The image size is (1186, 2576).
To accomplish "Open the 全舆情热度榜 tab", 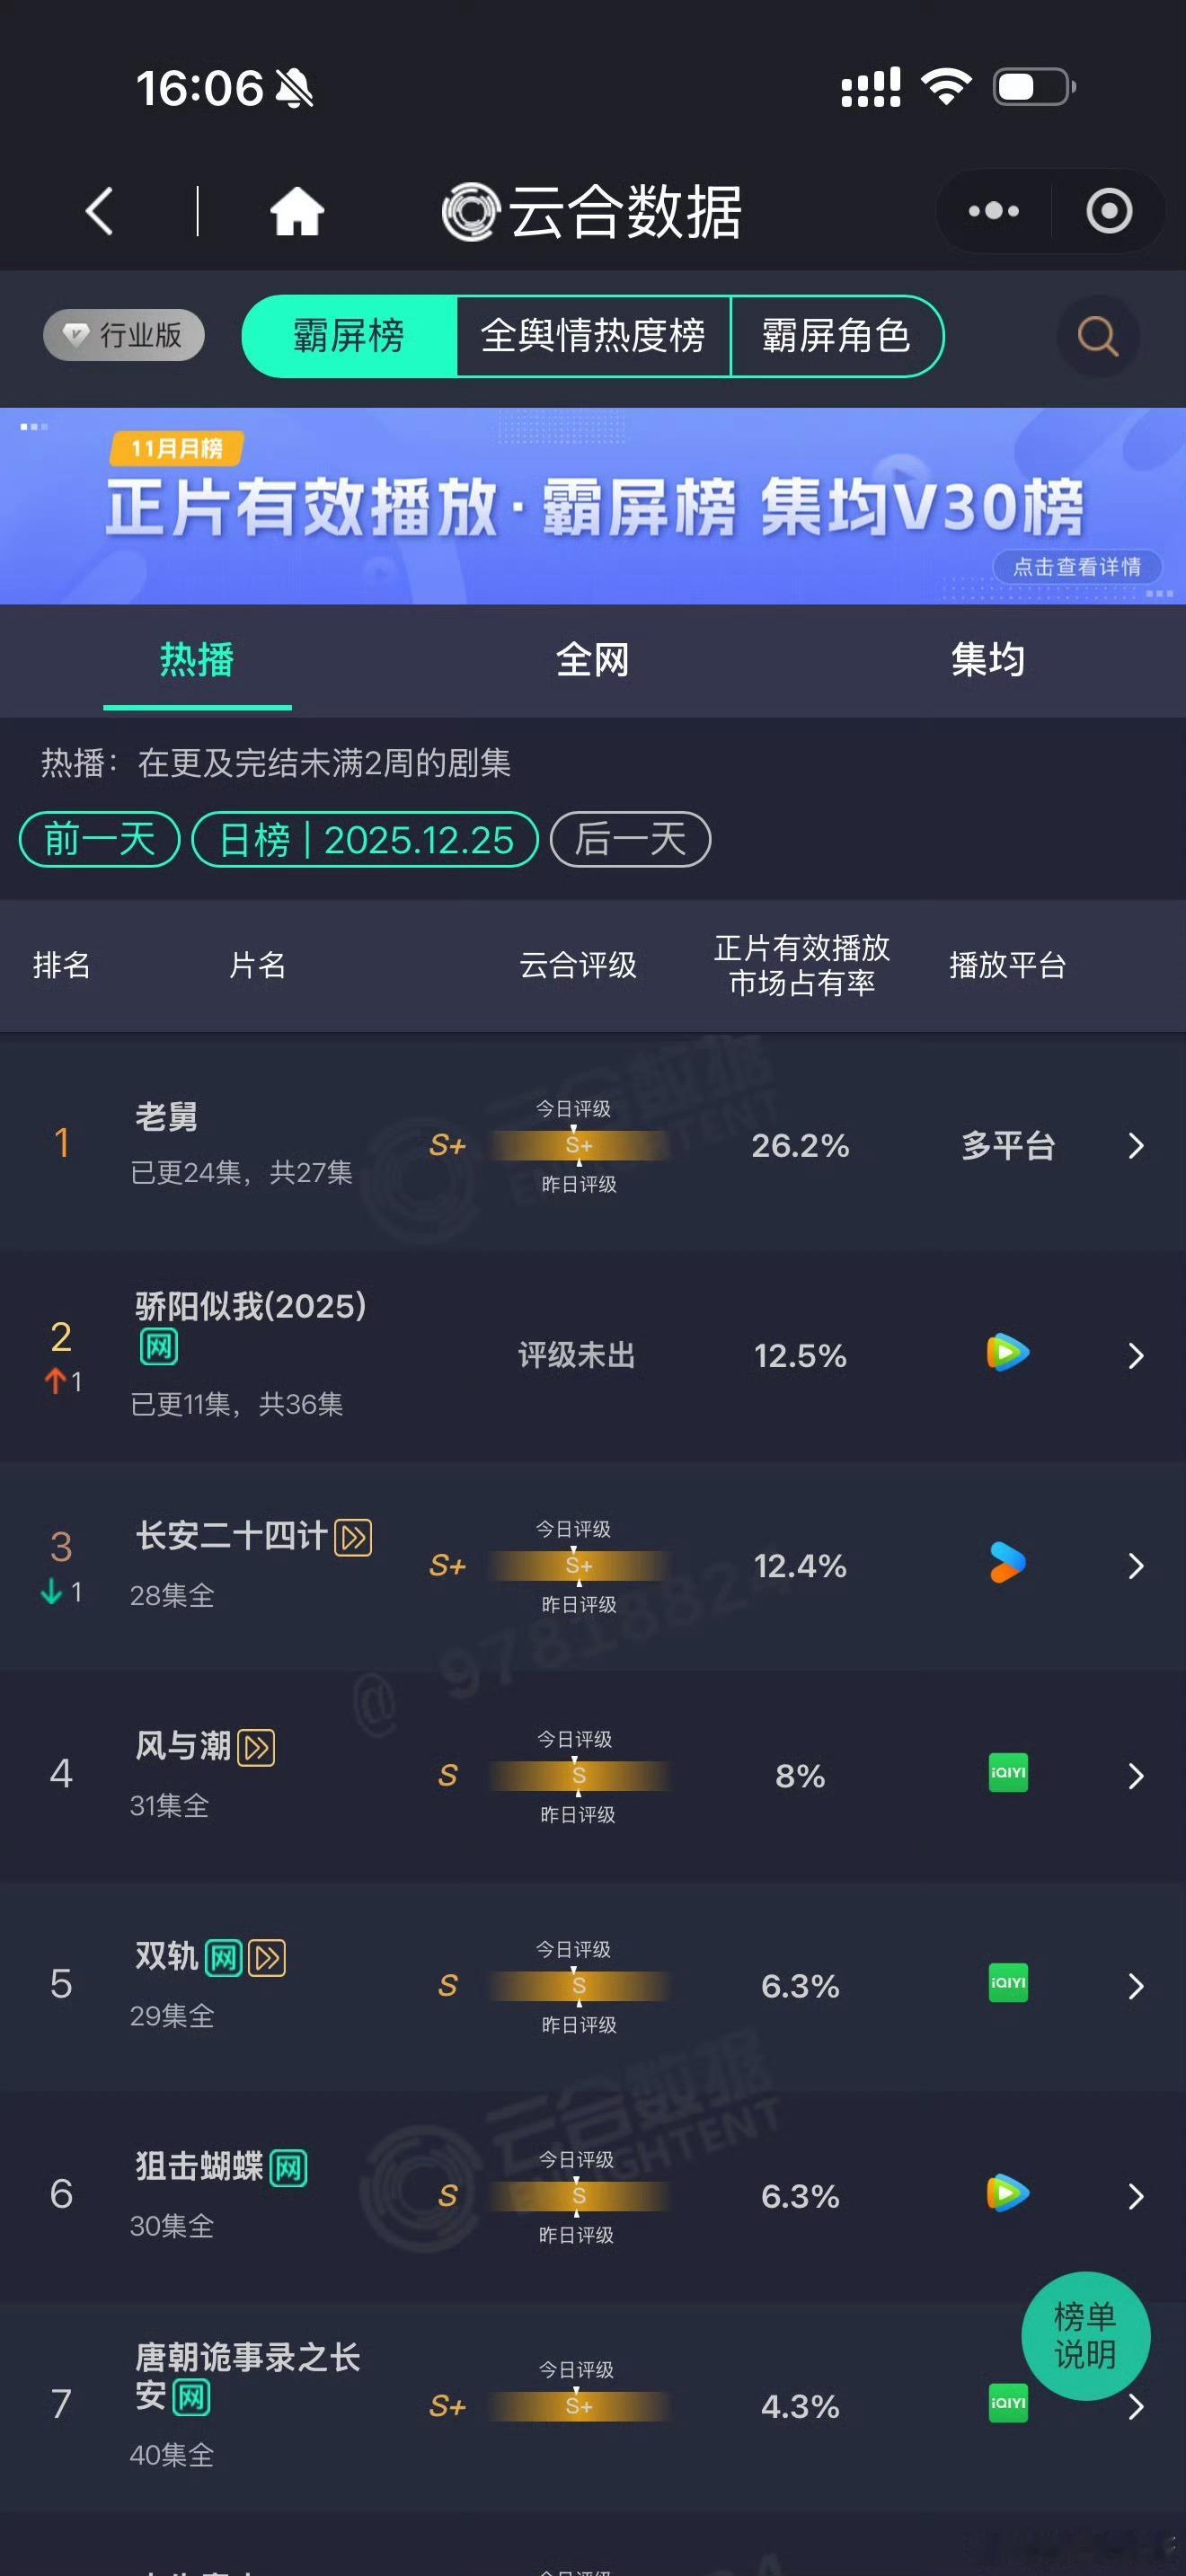I will 594,338.
